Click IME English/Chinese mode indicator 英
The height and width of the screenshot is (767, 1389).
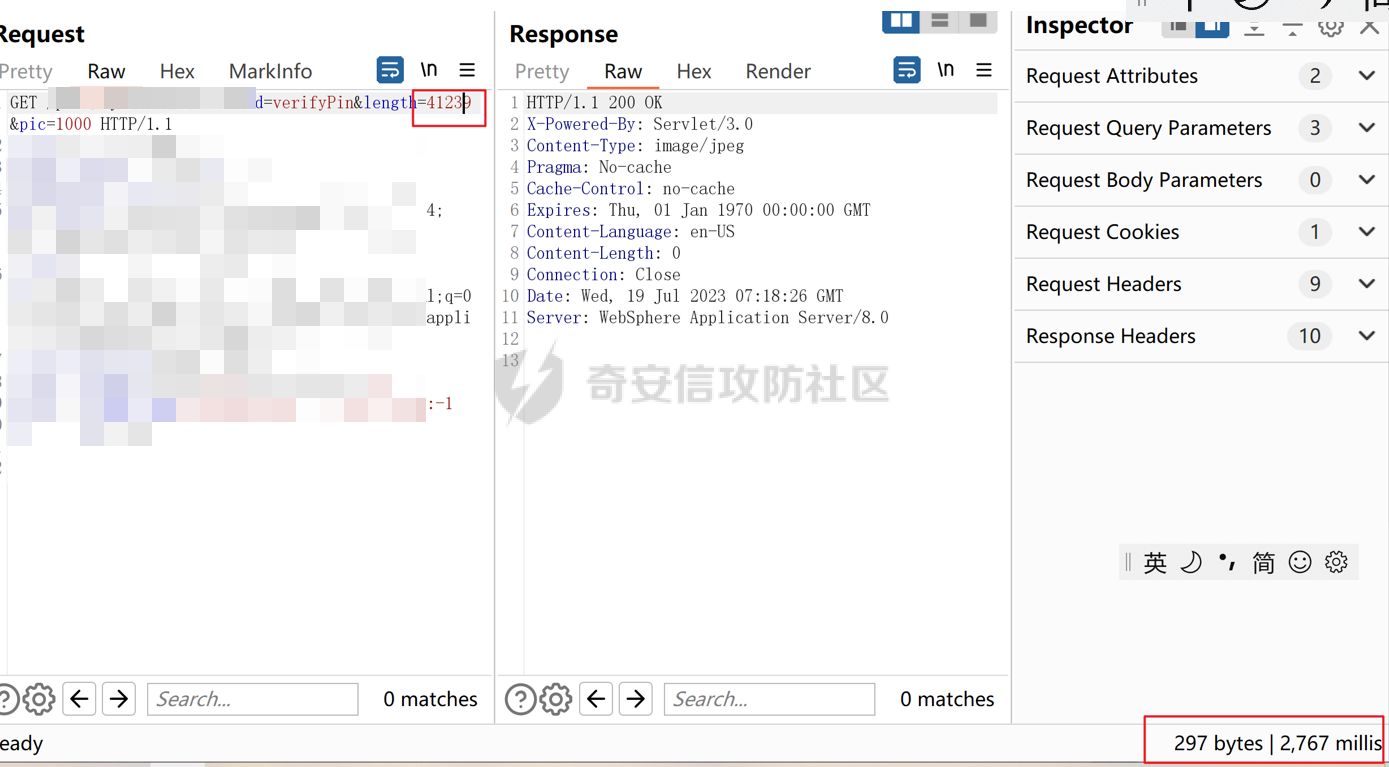[x=1155, y=562]
